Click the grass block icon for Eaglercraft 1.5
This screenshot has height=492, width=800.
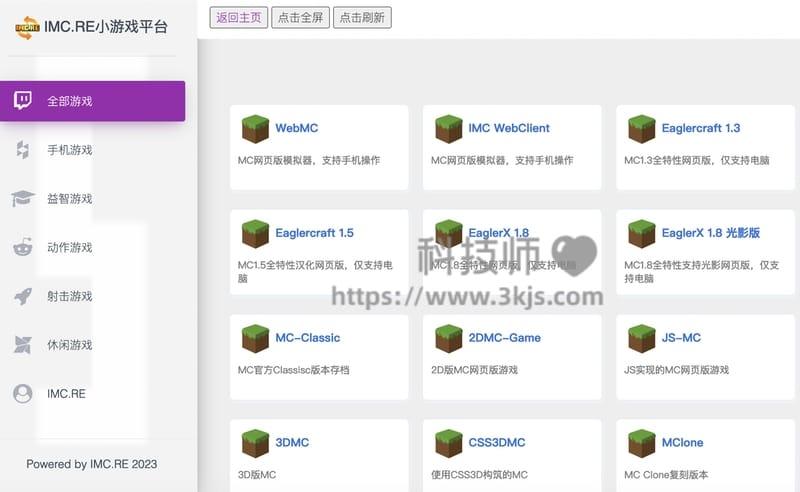255,234
